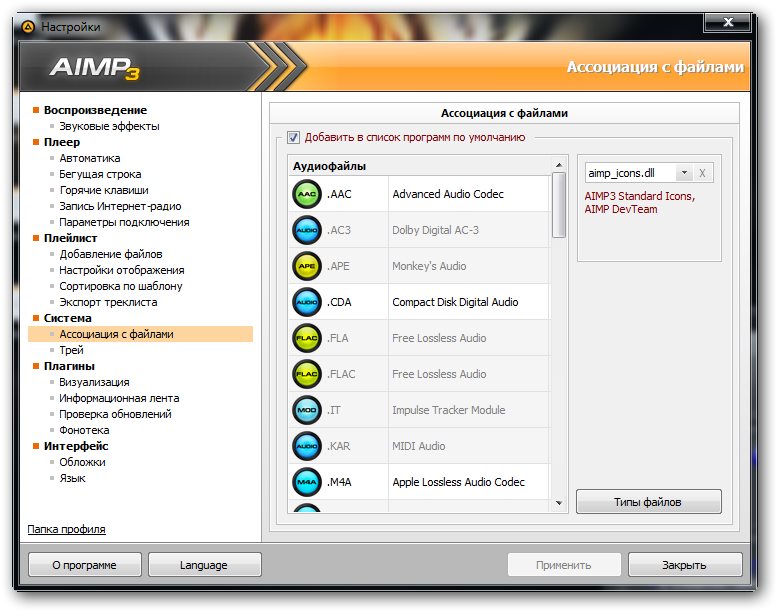Open the Папка профиля link

(x=66, y=529)
